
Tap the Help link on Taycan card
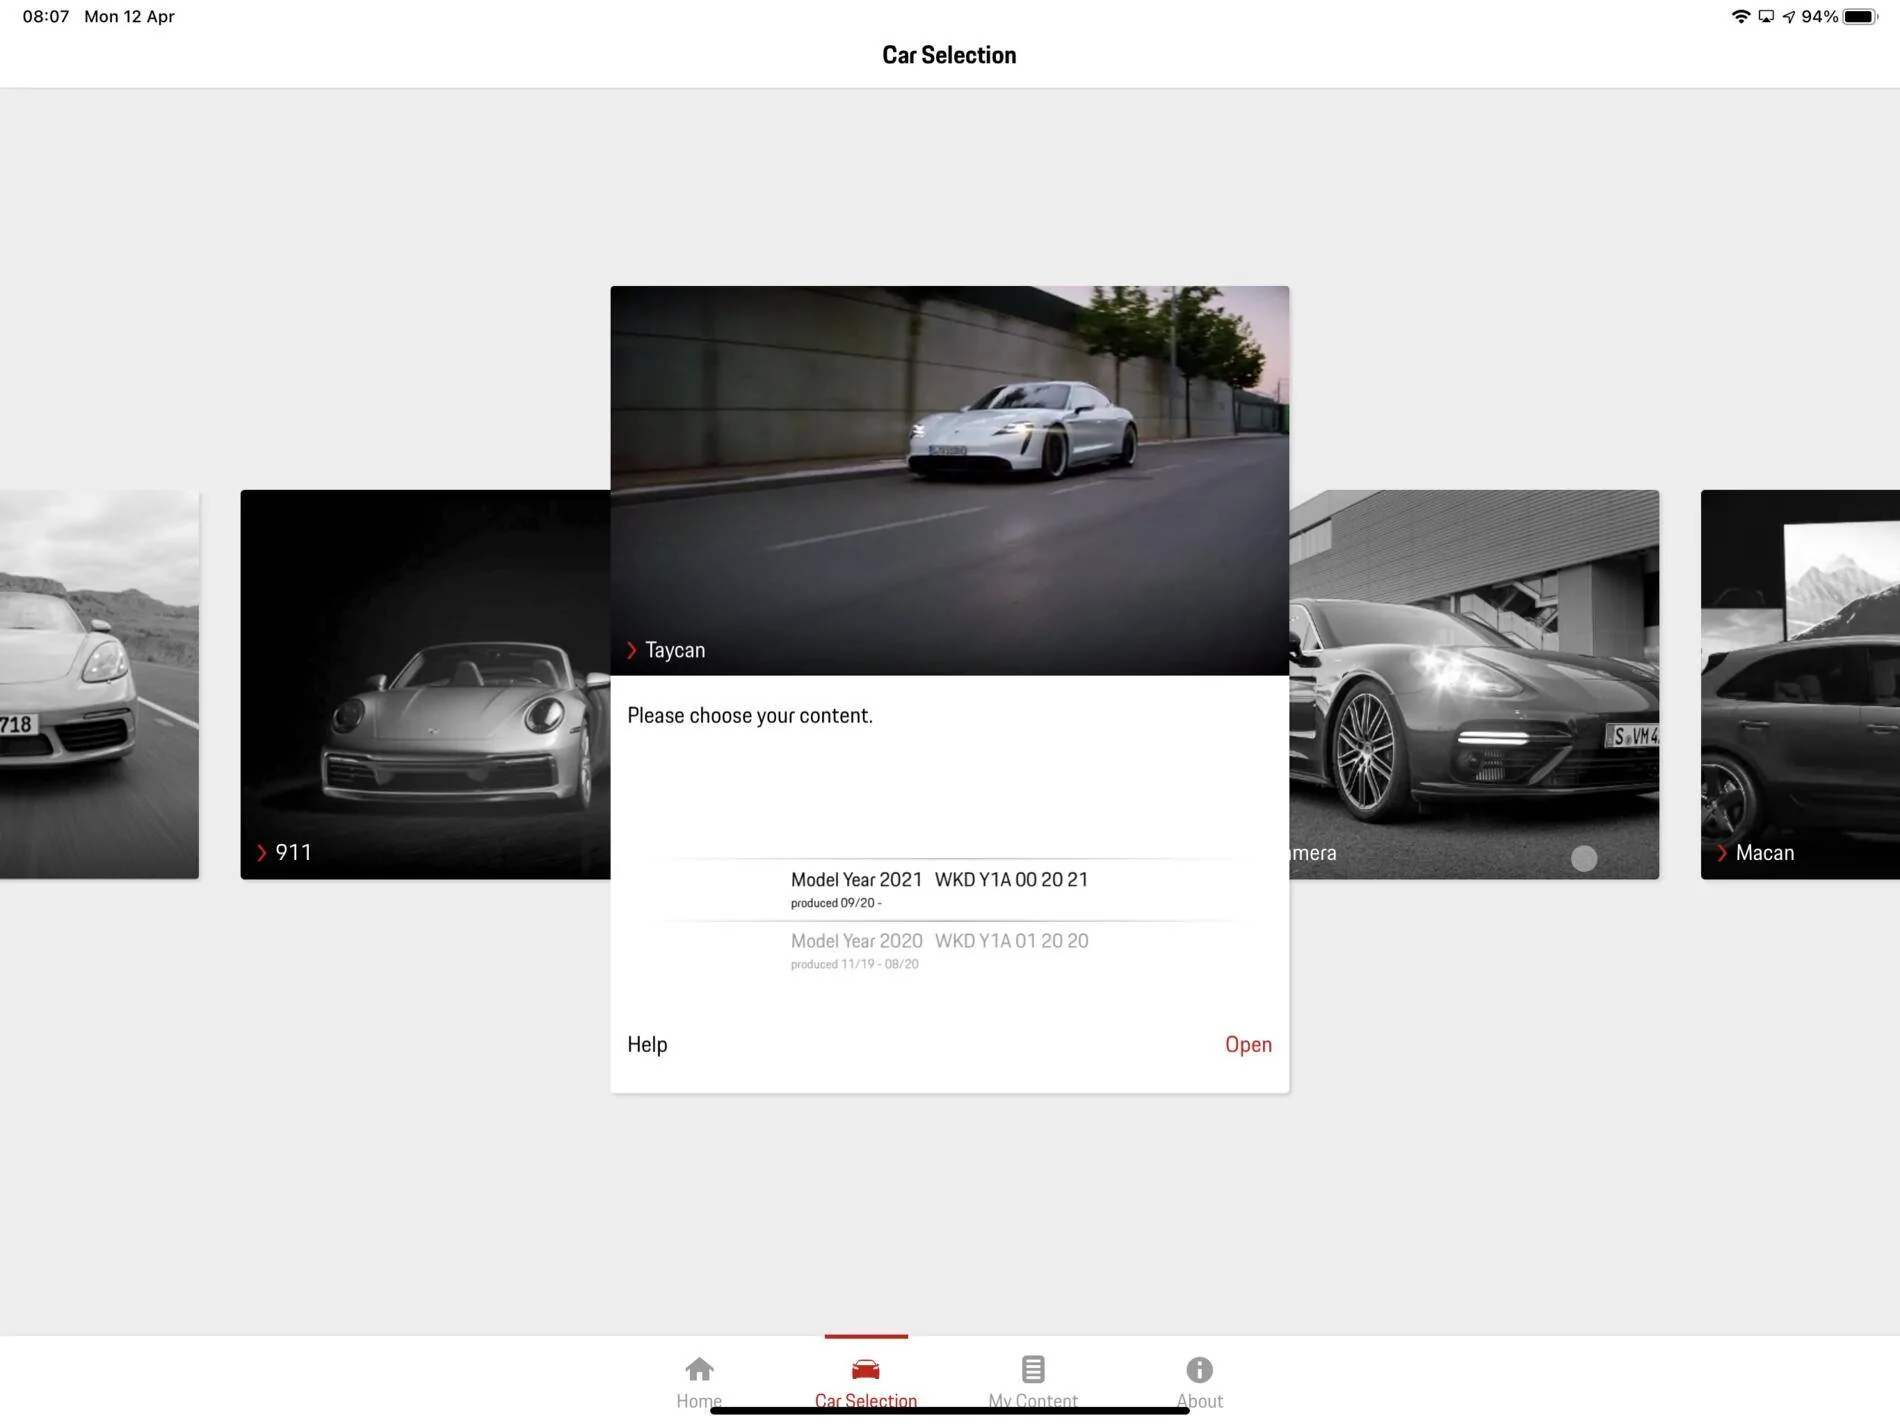(647, 1044)
